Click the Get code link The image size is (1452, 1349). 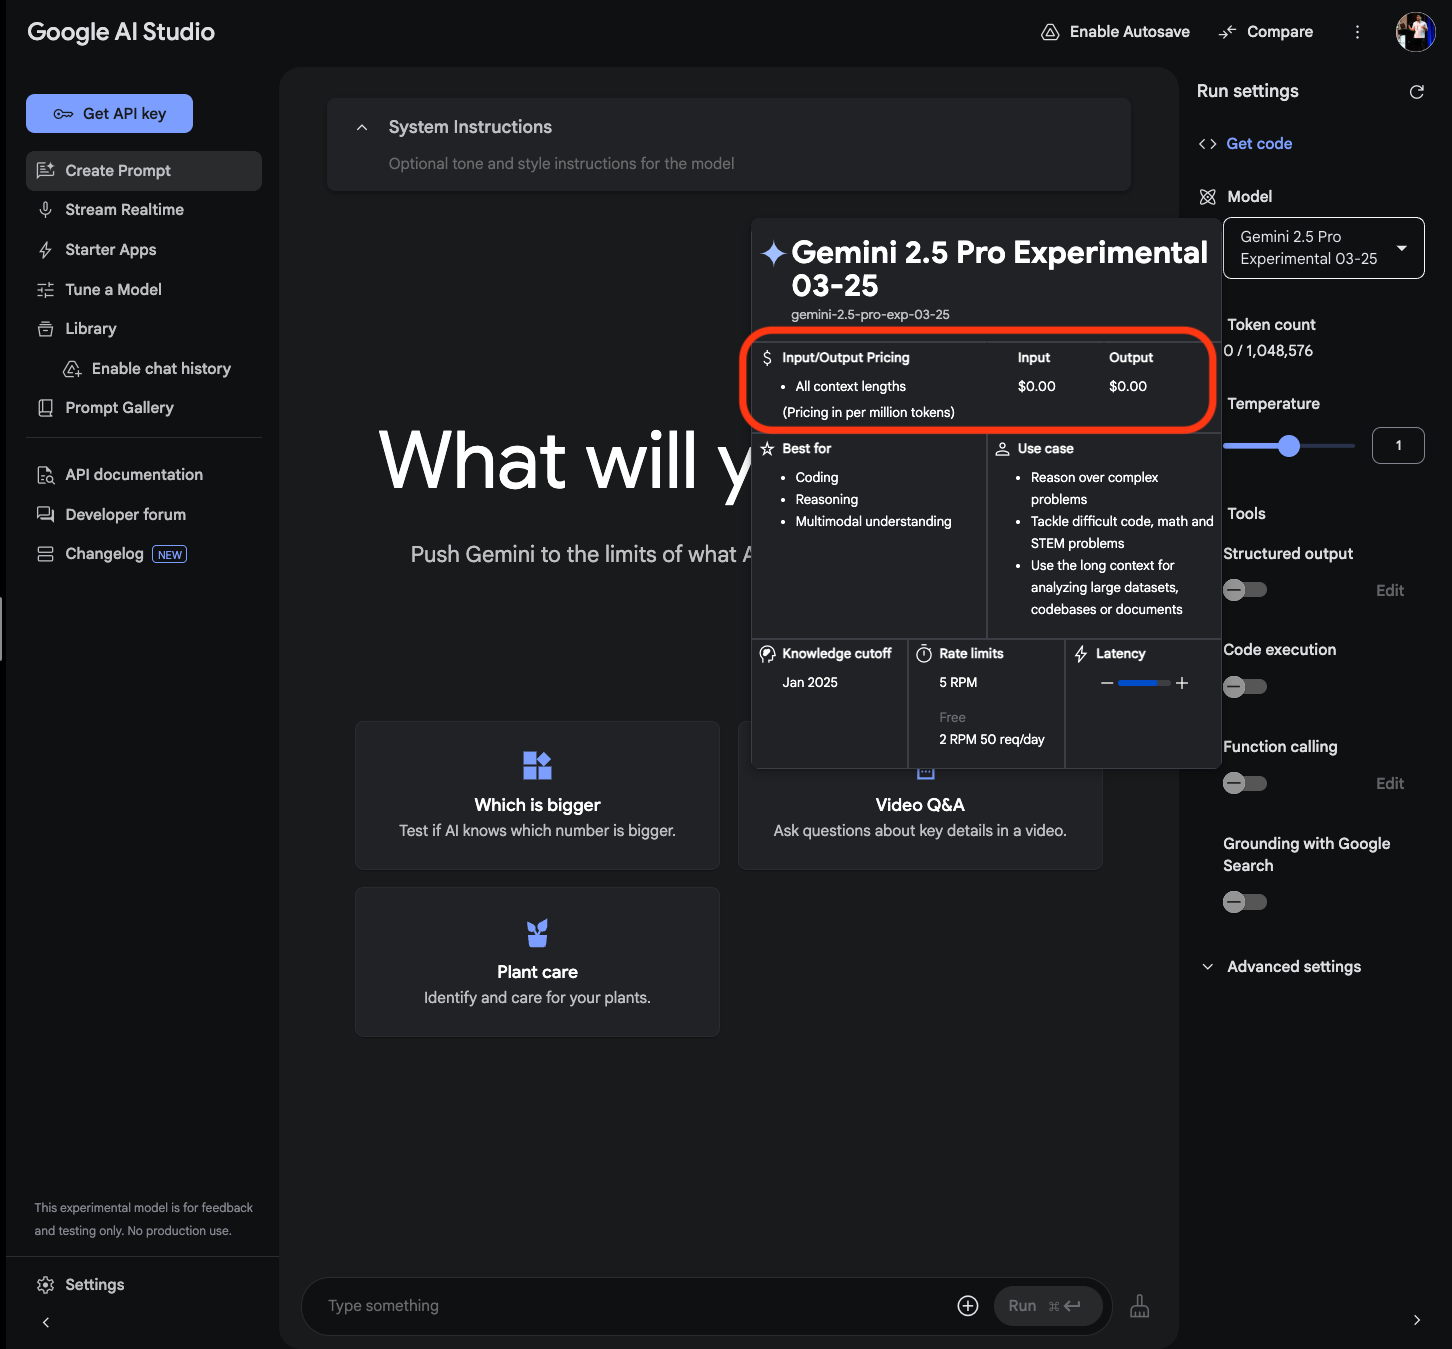(1259, 144)
